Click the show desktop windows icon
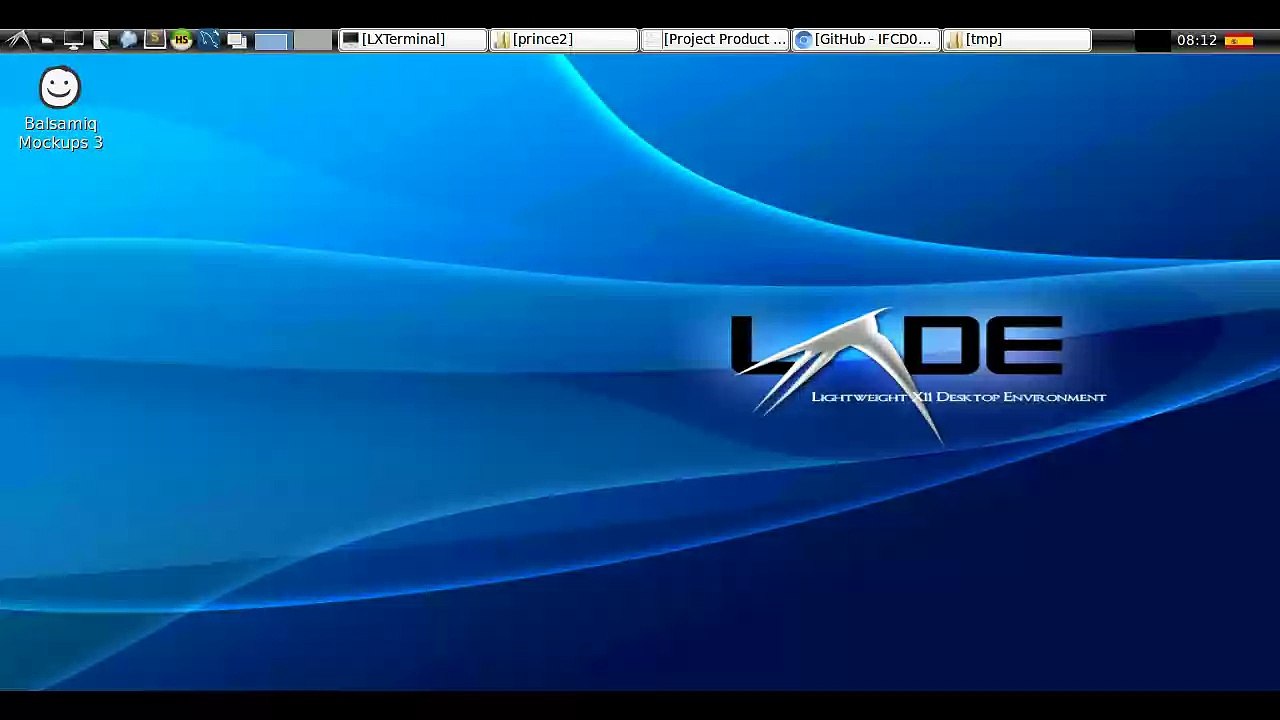 (x=237, y=40)
